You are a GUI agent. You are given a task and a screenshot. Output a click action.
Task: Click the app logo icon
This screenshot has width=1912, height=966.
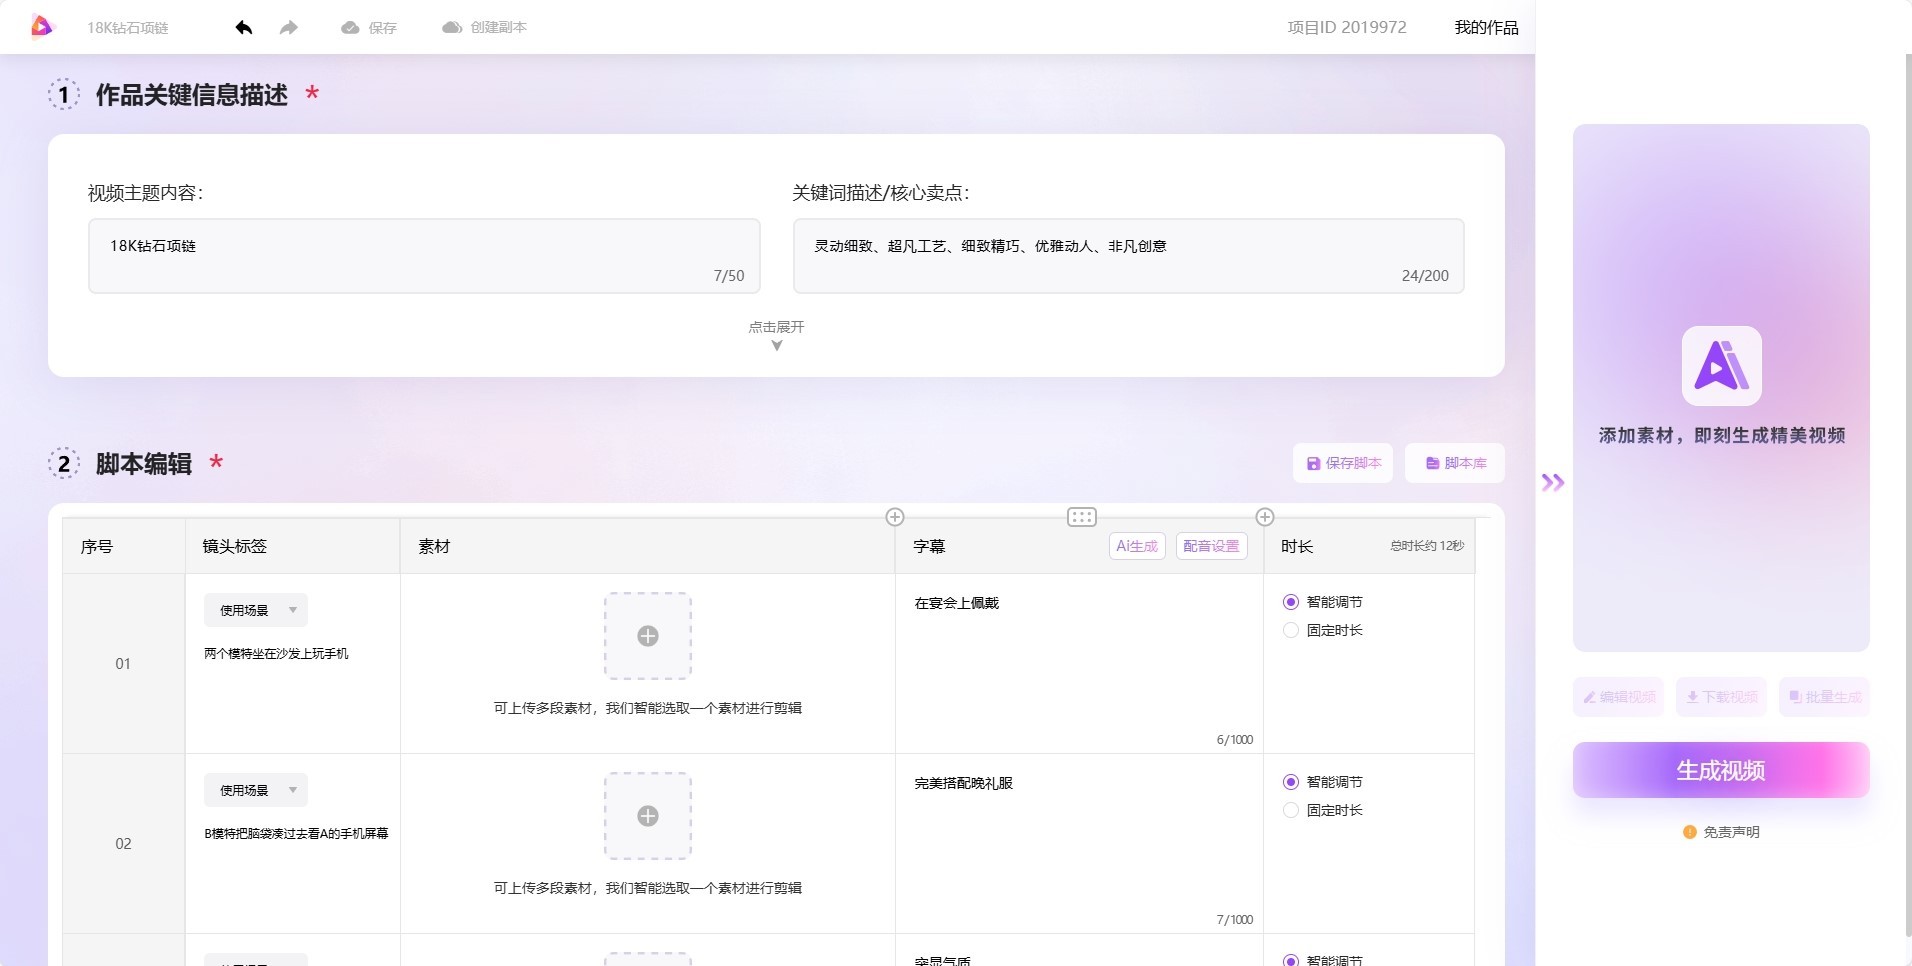(41, 27)
